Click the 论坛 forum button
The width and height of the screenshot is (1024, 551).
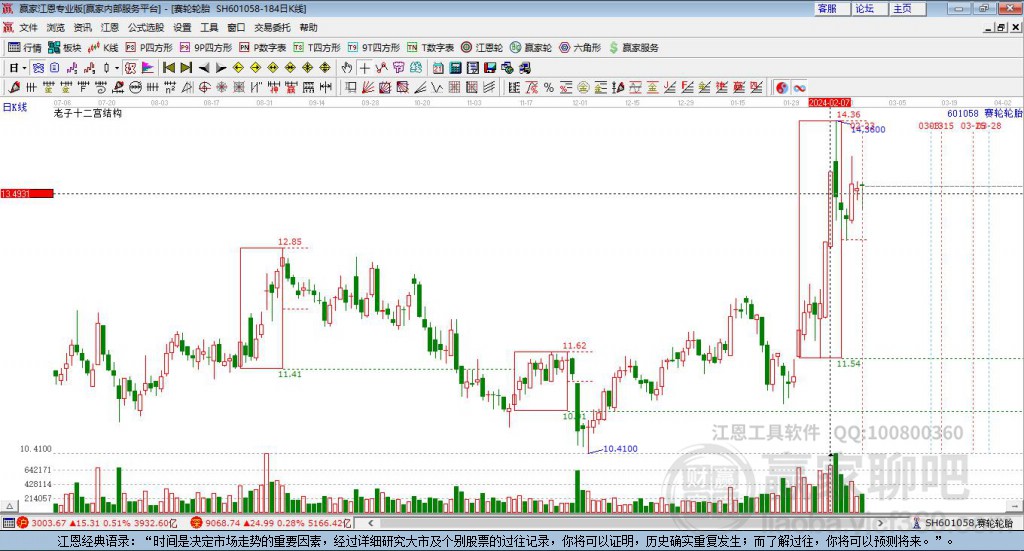tap(869, 8)
